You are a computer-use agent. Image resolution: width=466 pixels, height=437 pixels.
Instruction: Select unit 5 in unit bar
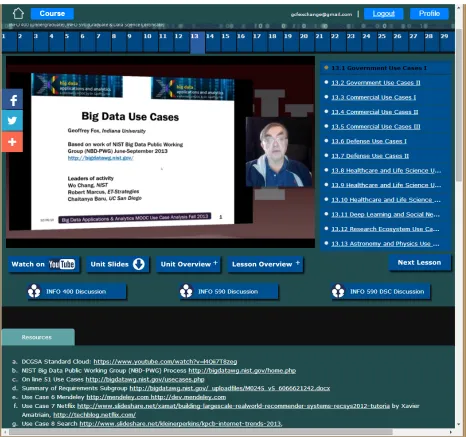pos(71,41)
